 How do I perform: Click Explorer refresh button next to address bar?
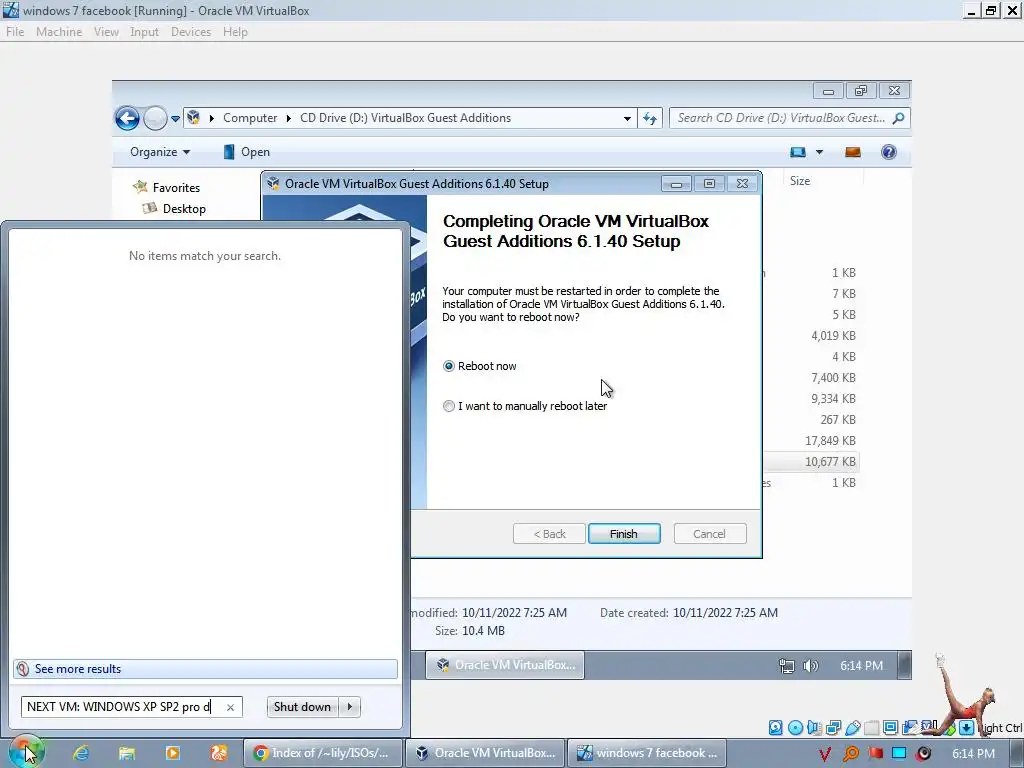pos(650,118)
